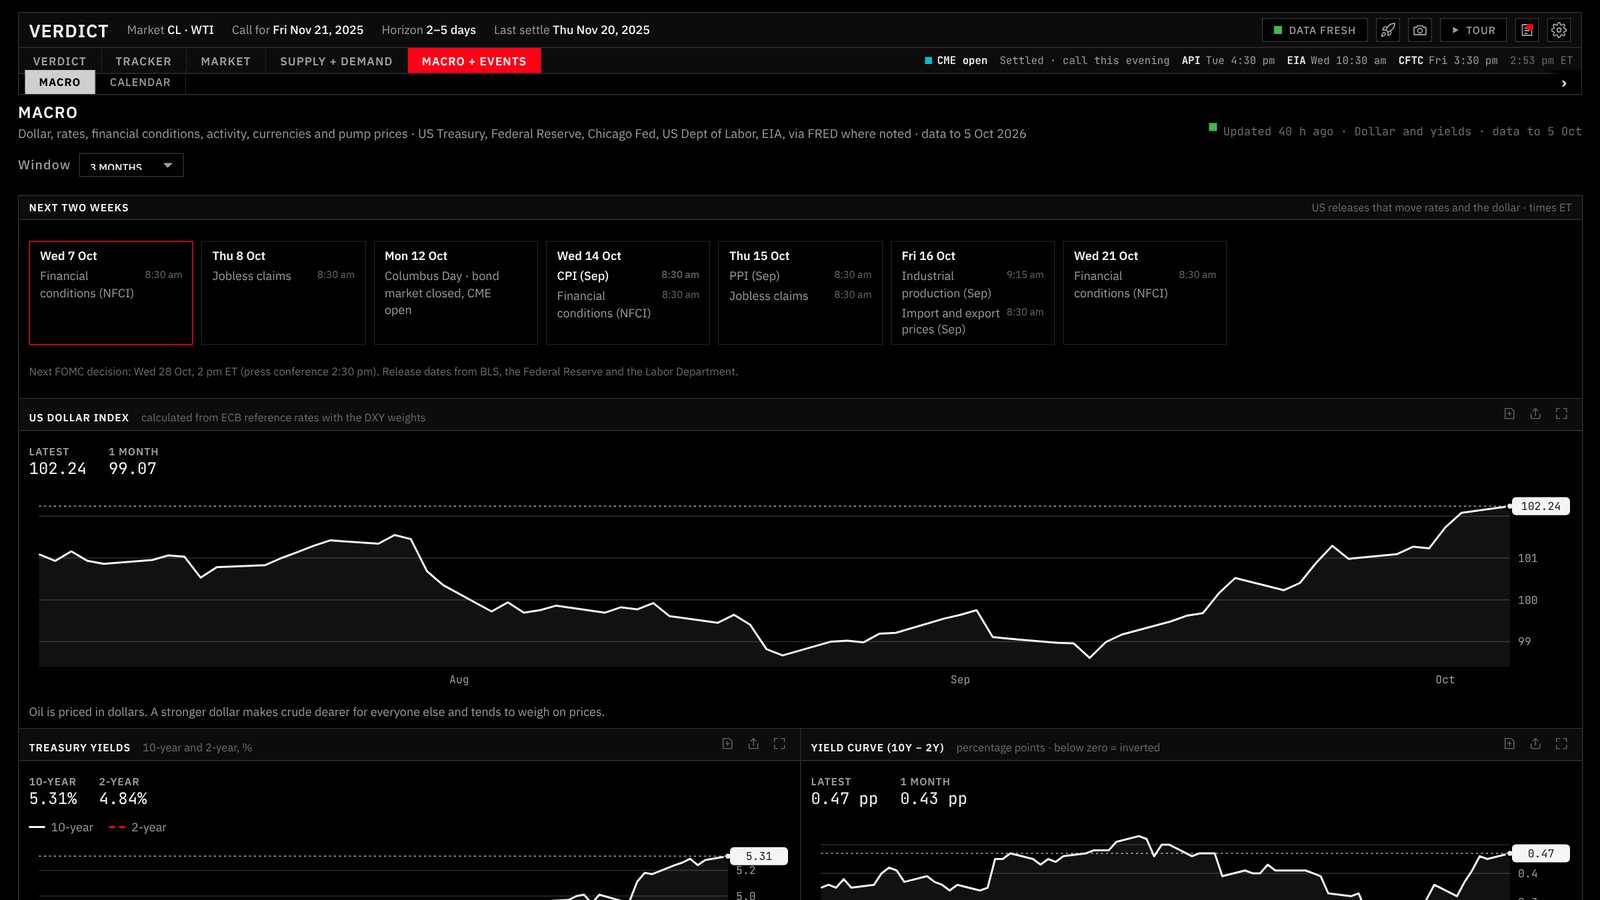This screenshot has height=900, width=1600.
Task: Open the Mon 12 Oct Columbus Day card
Action: pyautogui.click(x=456, y=293)
